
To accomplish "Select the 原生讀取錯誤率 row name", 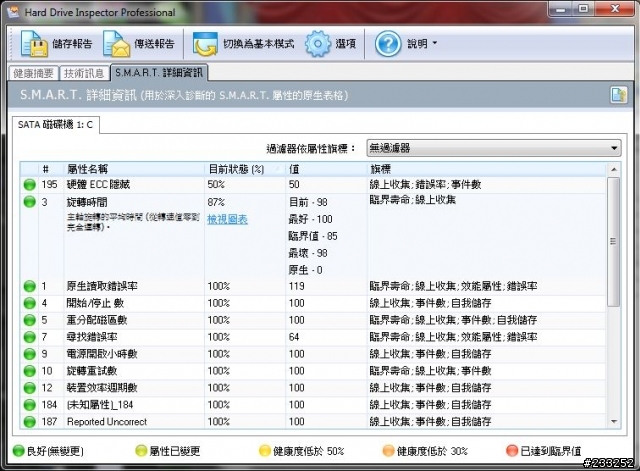I will [102, 286].
